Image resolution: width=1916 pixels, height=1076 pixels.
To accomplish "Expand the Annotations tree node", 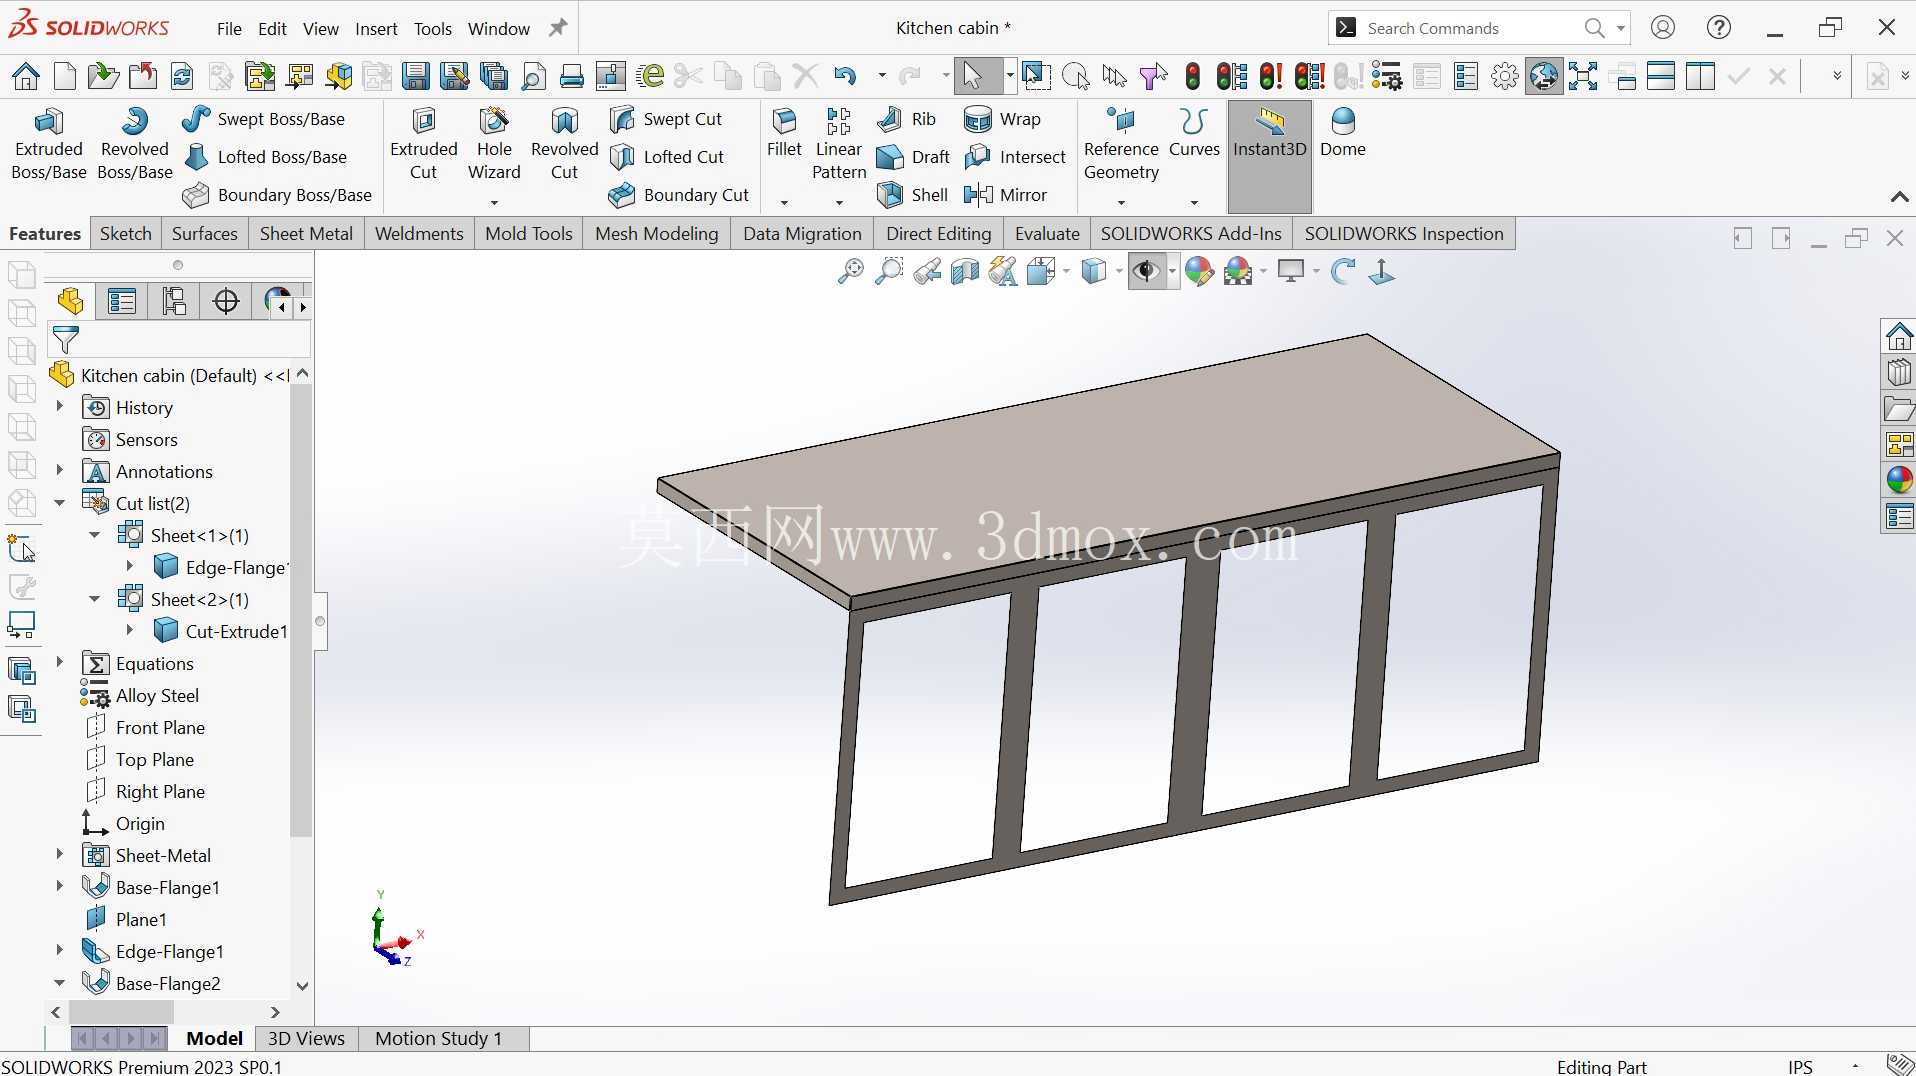I will pos(60,471).
